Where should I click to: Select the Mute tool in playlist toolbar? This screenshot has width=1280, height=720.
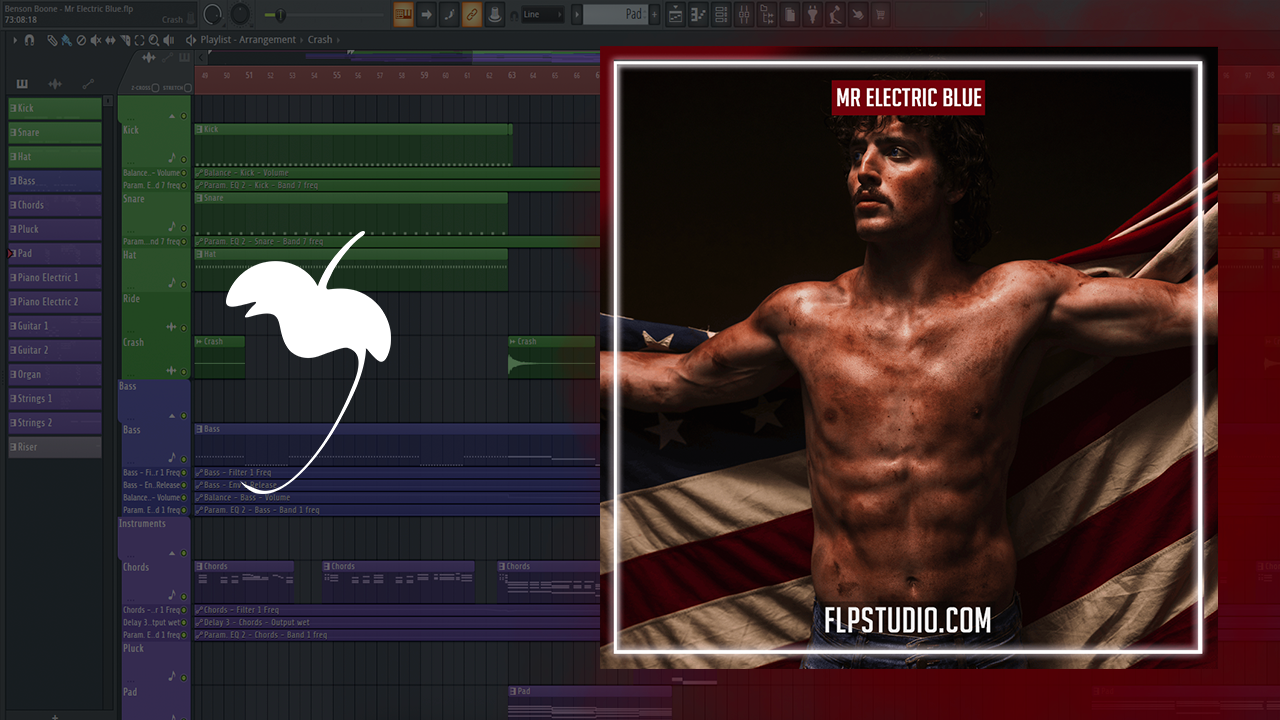click(x=95, y=40)
